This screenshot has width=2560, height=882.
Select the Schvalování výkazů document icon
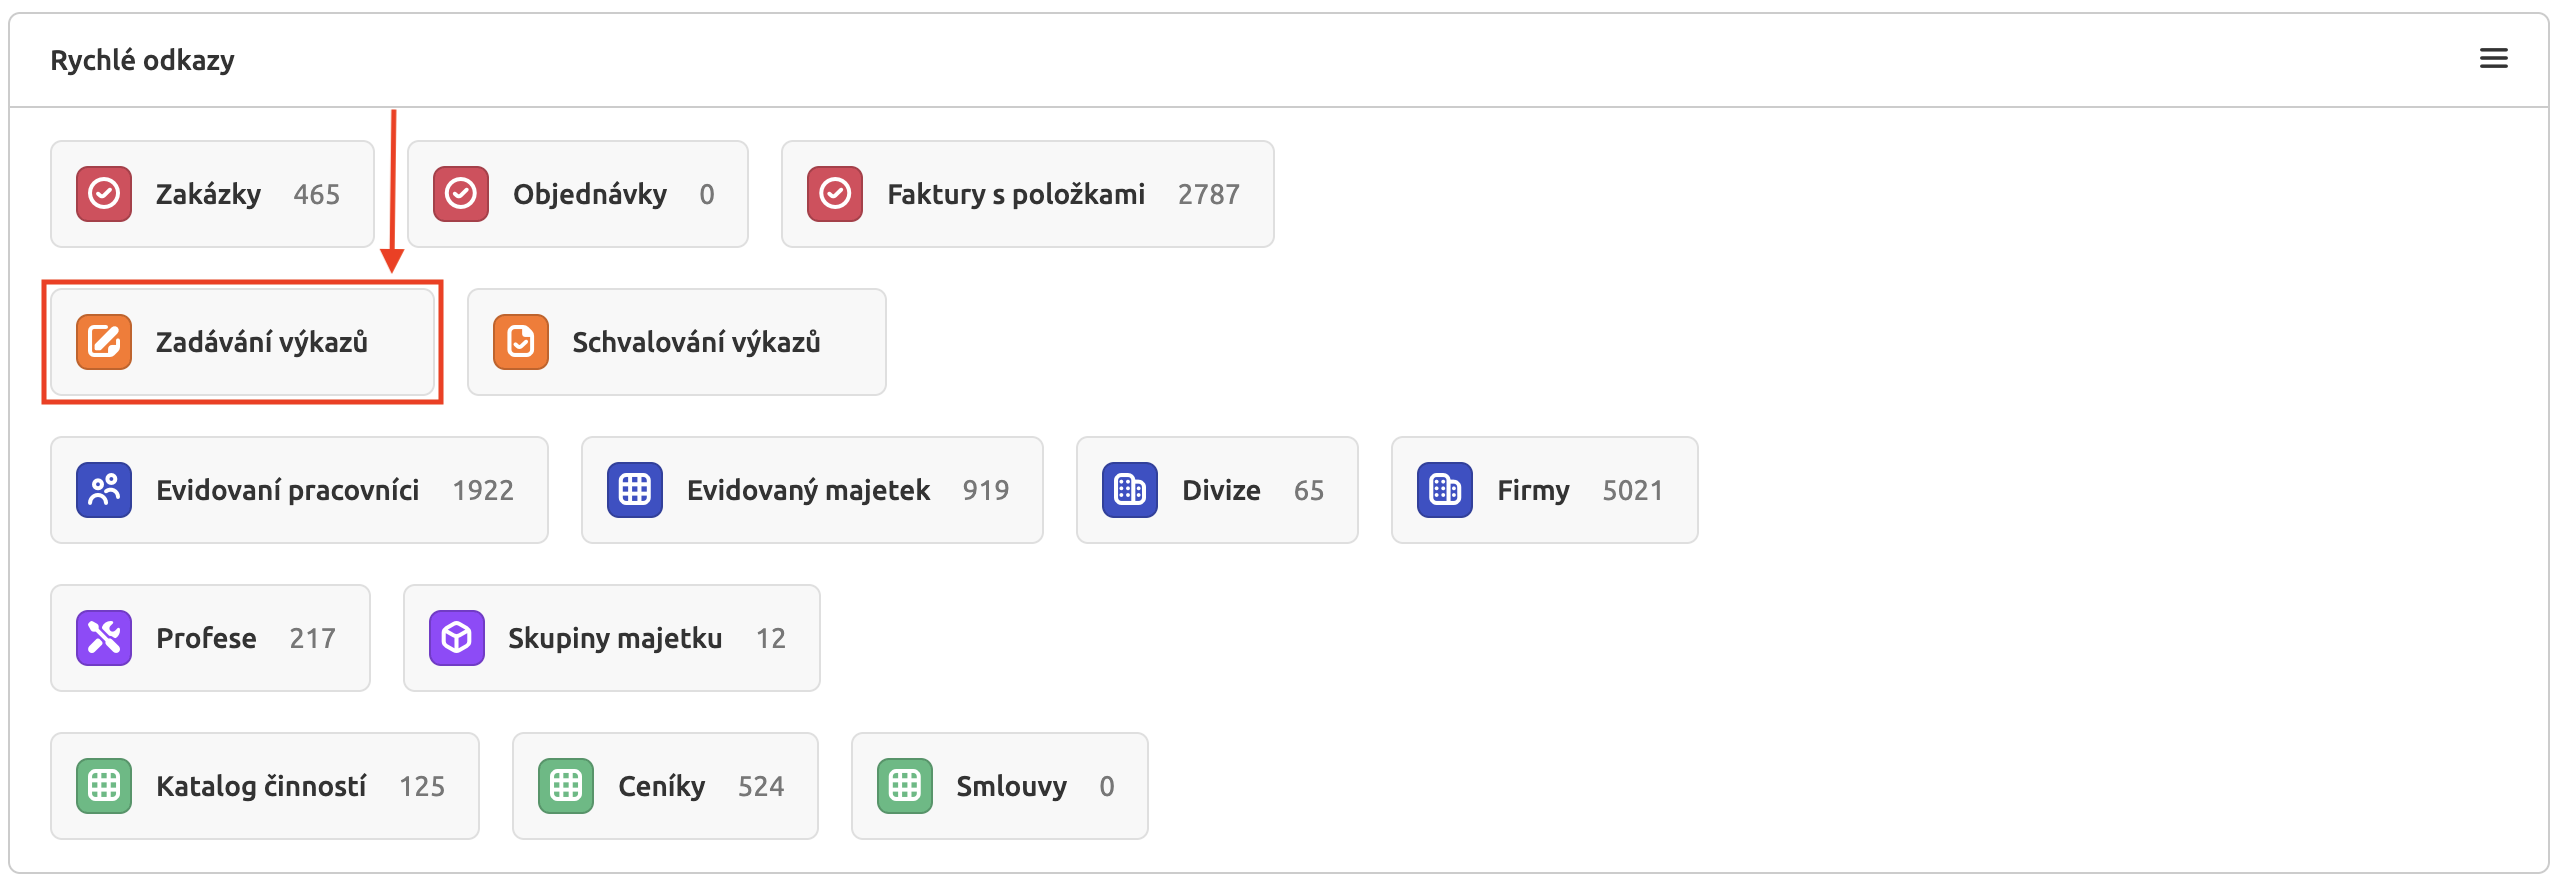[521, 341]
